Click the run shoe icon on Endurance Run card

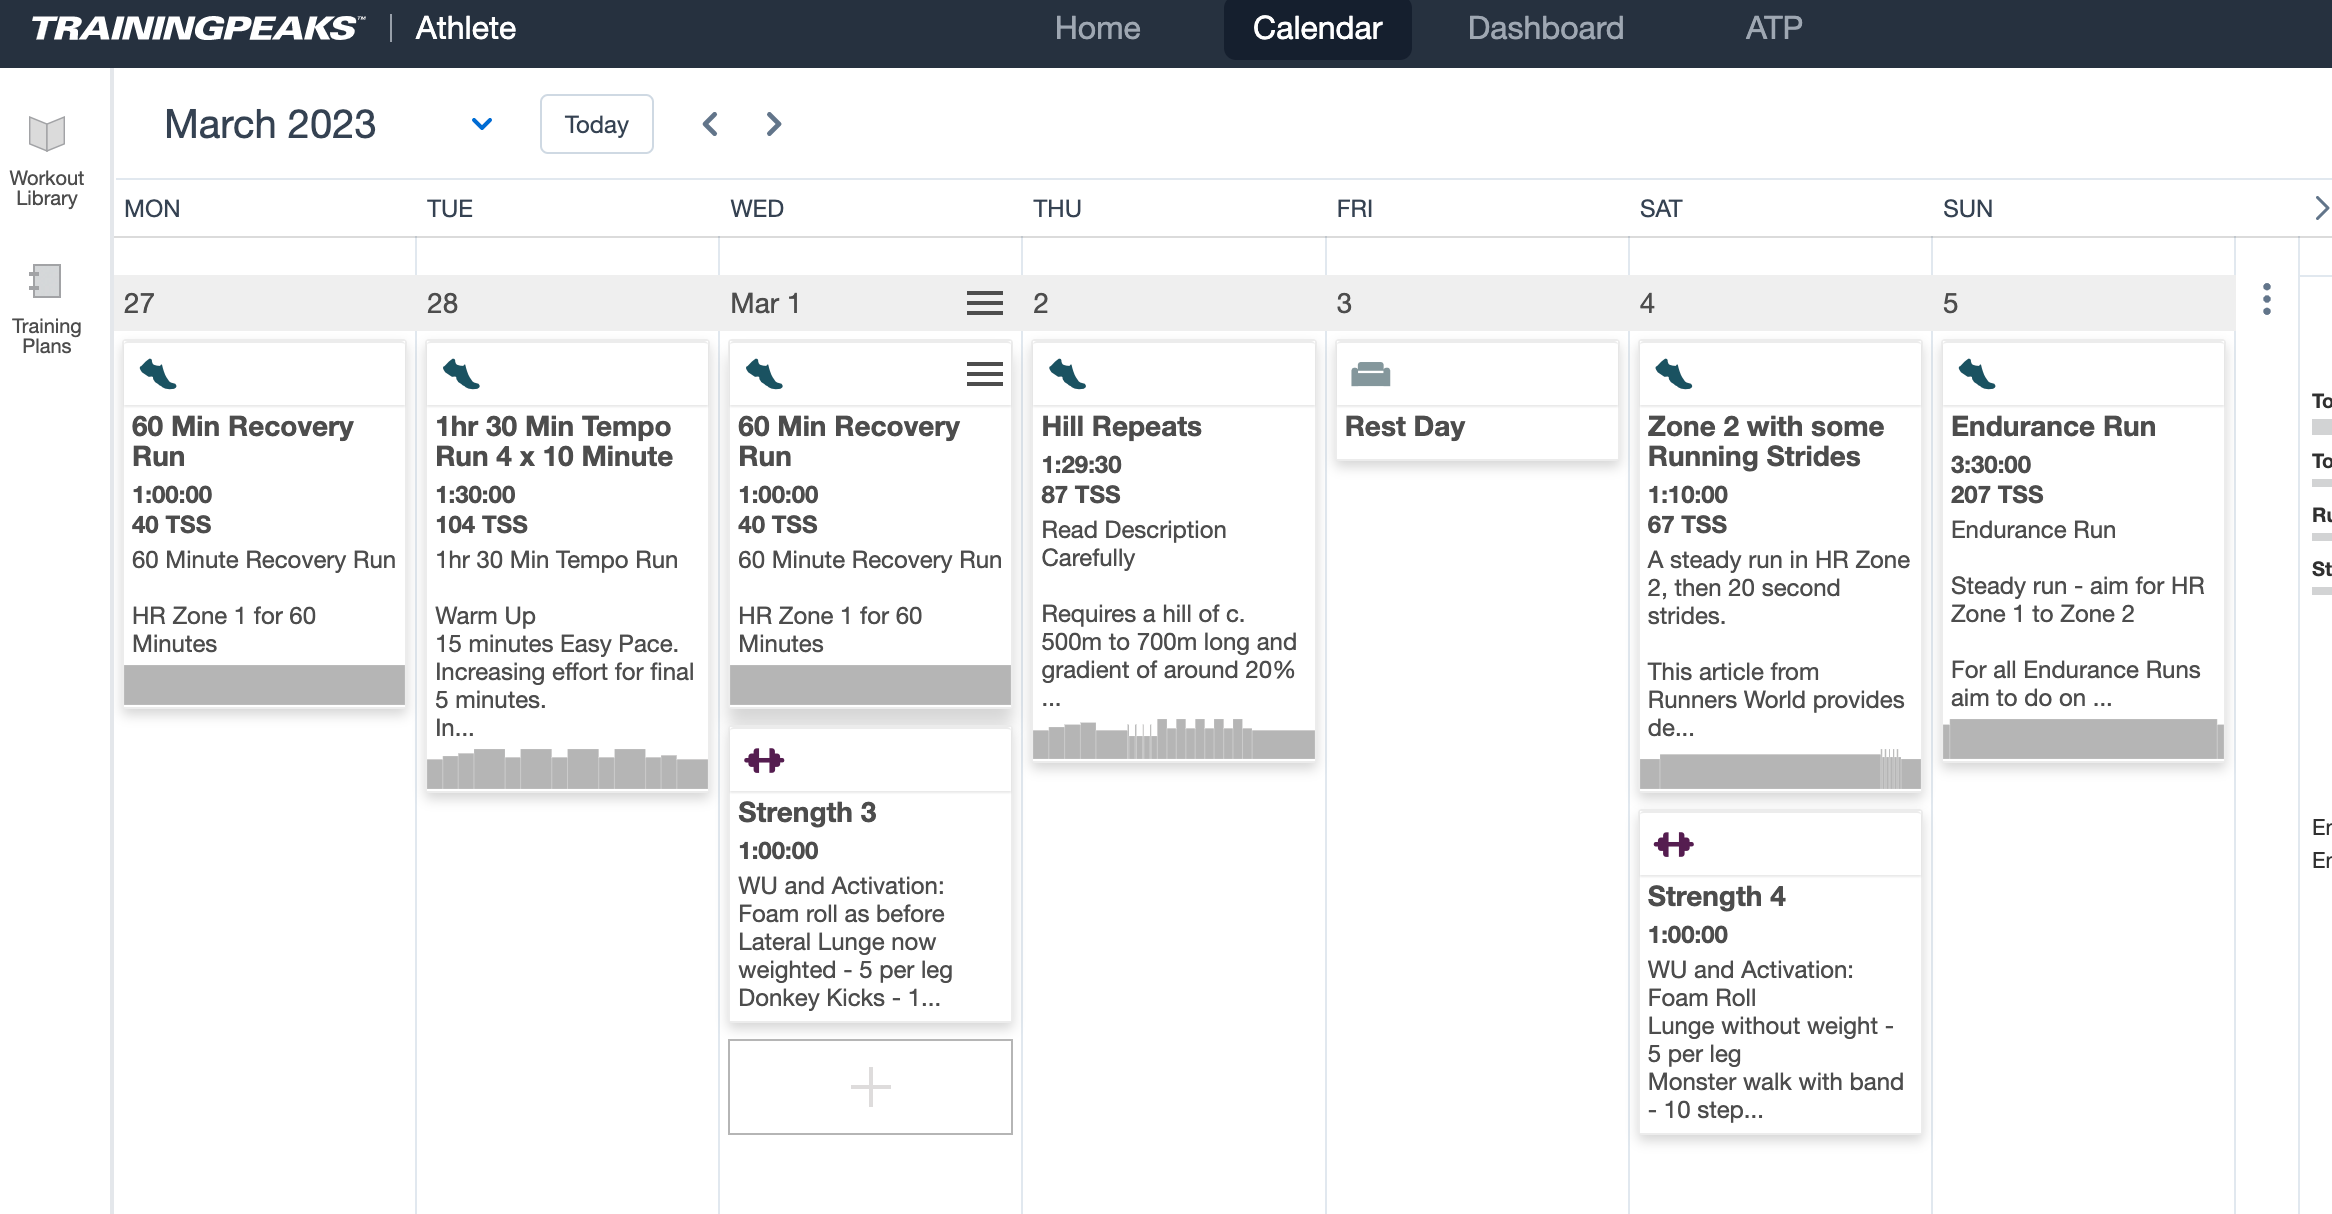point(1977,374)
